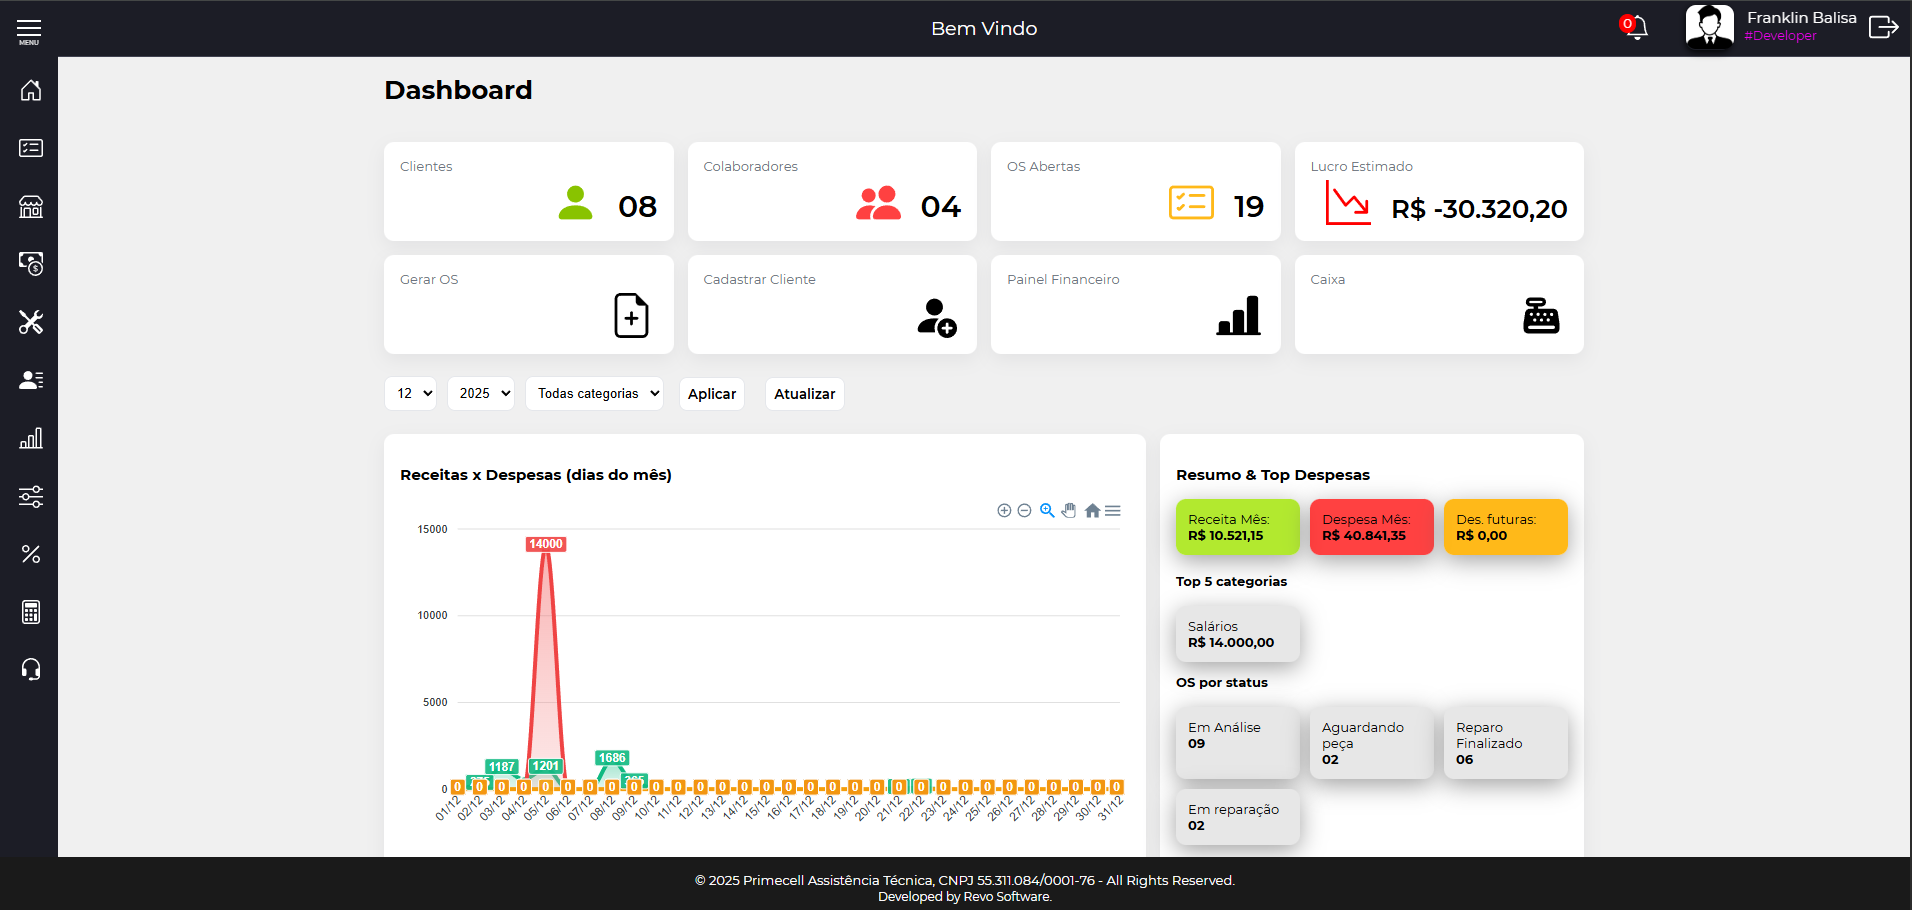
Task: Reset chart zoom with home icon
Action: coord(1092,511)
